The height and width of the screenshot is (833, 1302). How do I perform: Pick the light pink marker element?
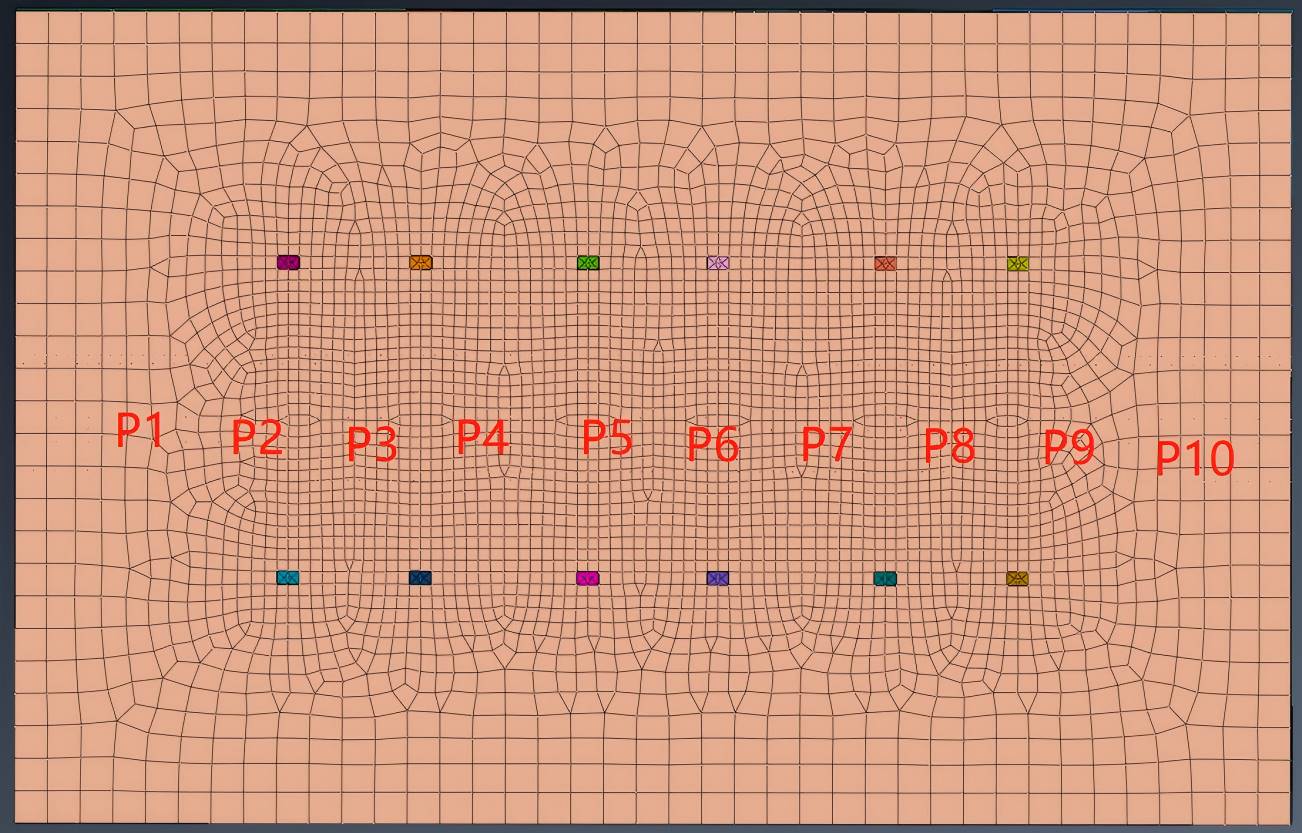[718, 263]
